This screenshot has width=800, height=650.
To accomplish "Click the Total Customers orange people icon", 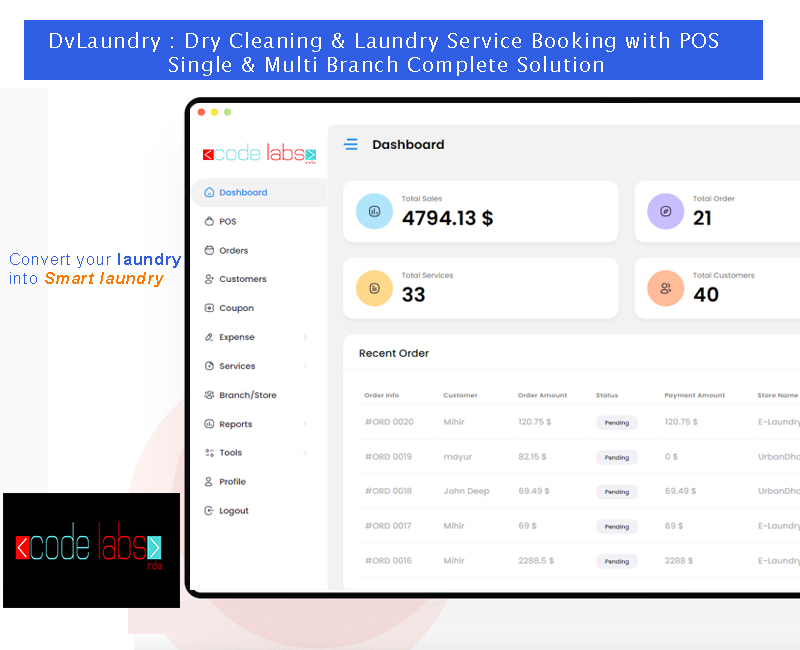I will [x=665, y=288].
